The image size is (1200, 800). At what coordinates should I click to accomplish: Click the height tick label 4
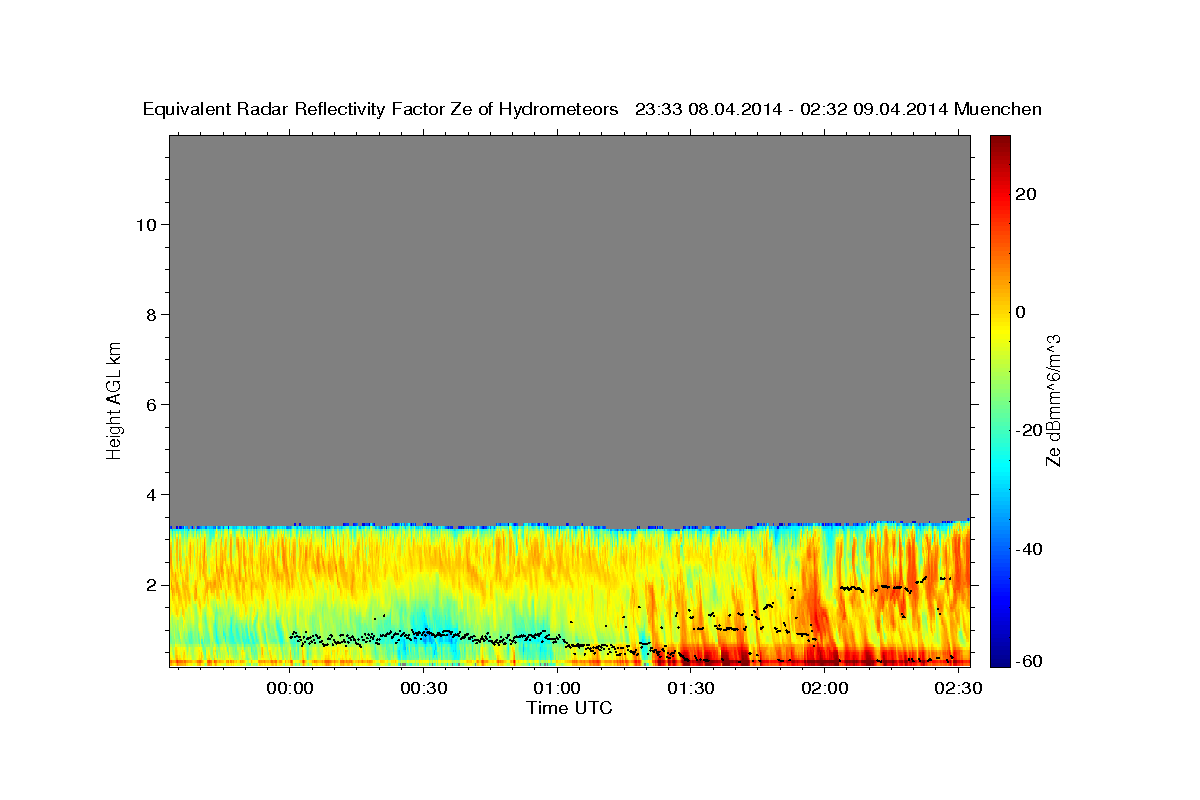pos(151,494)
